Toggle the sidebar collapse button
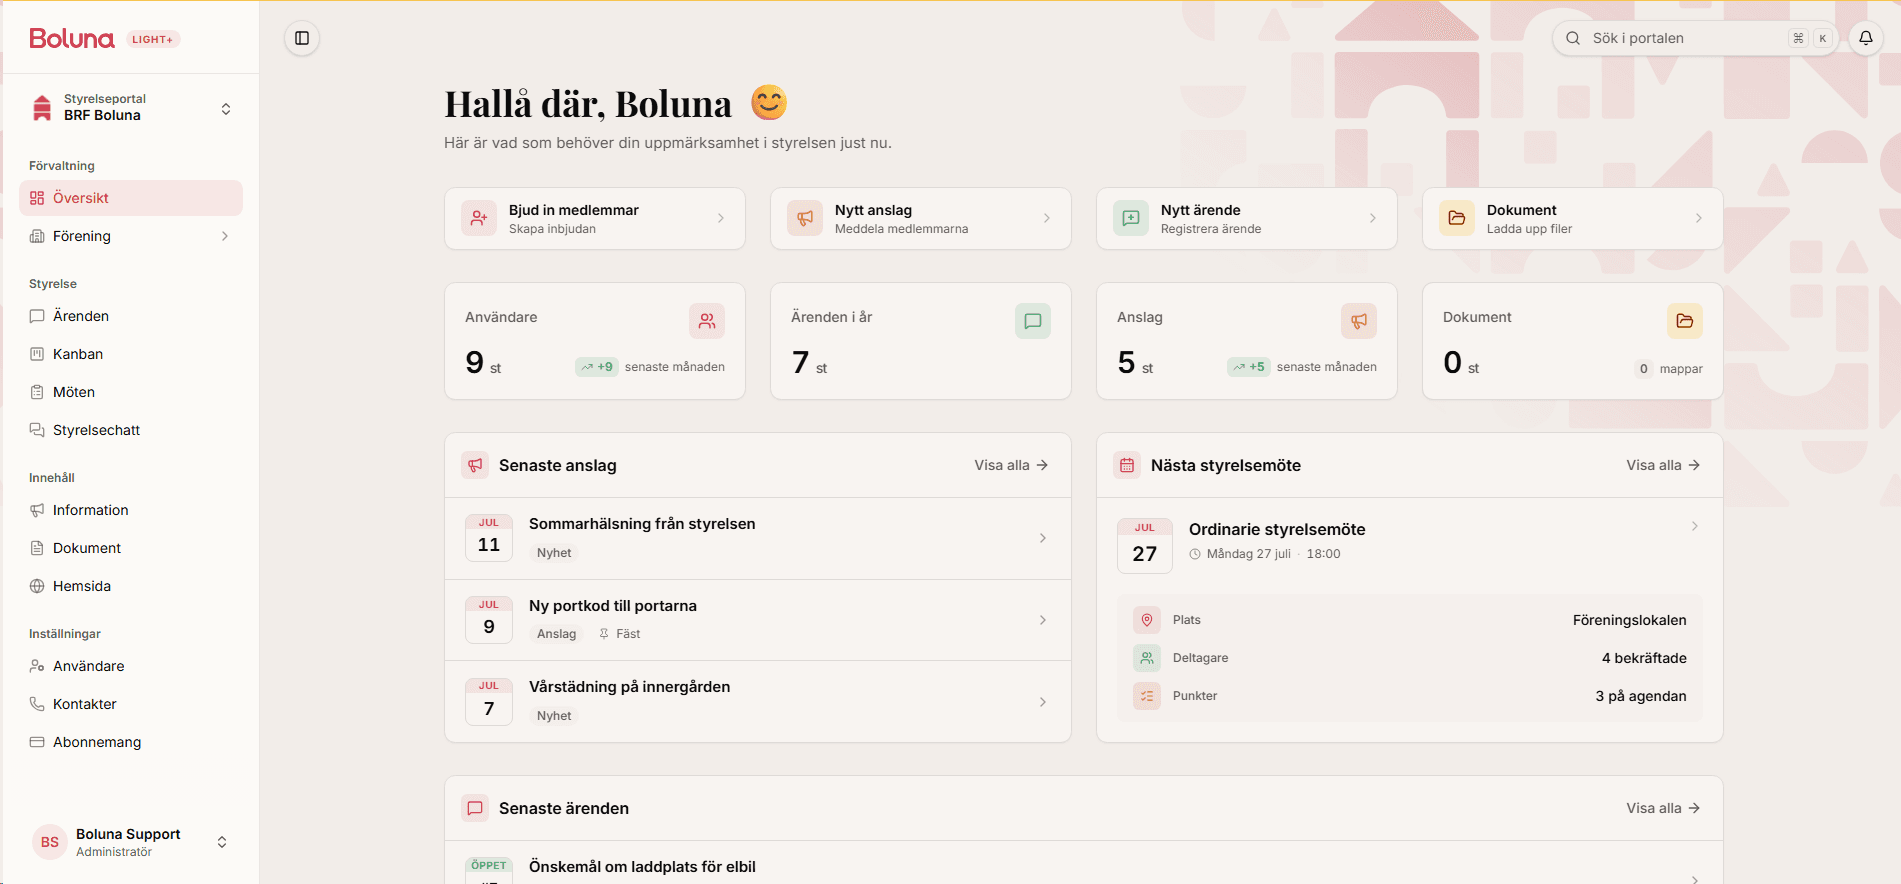 point(302,38)
